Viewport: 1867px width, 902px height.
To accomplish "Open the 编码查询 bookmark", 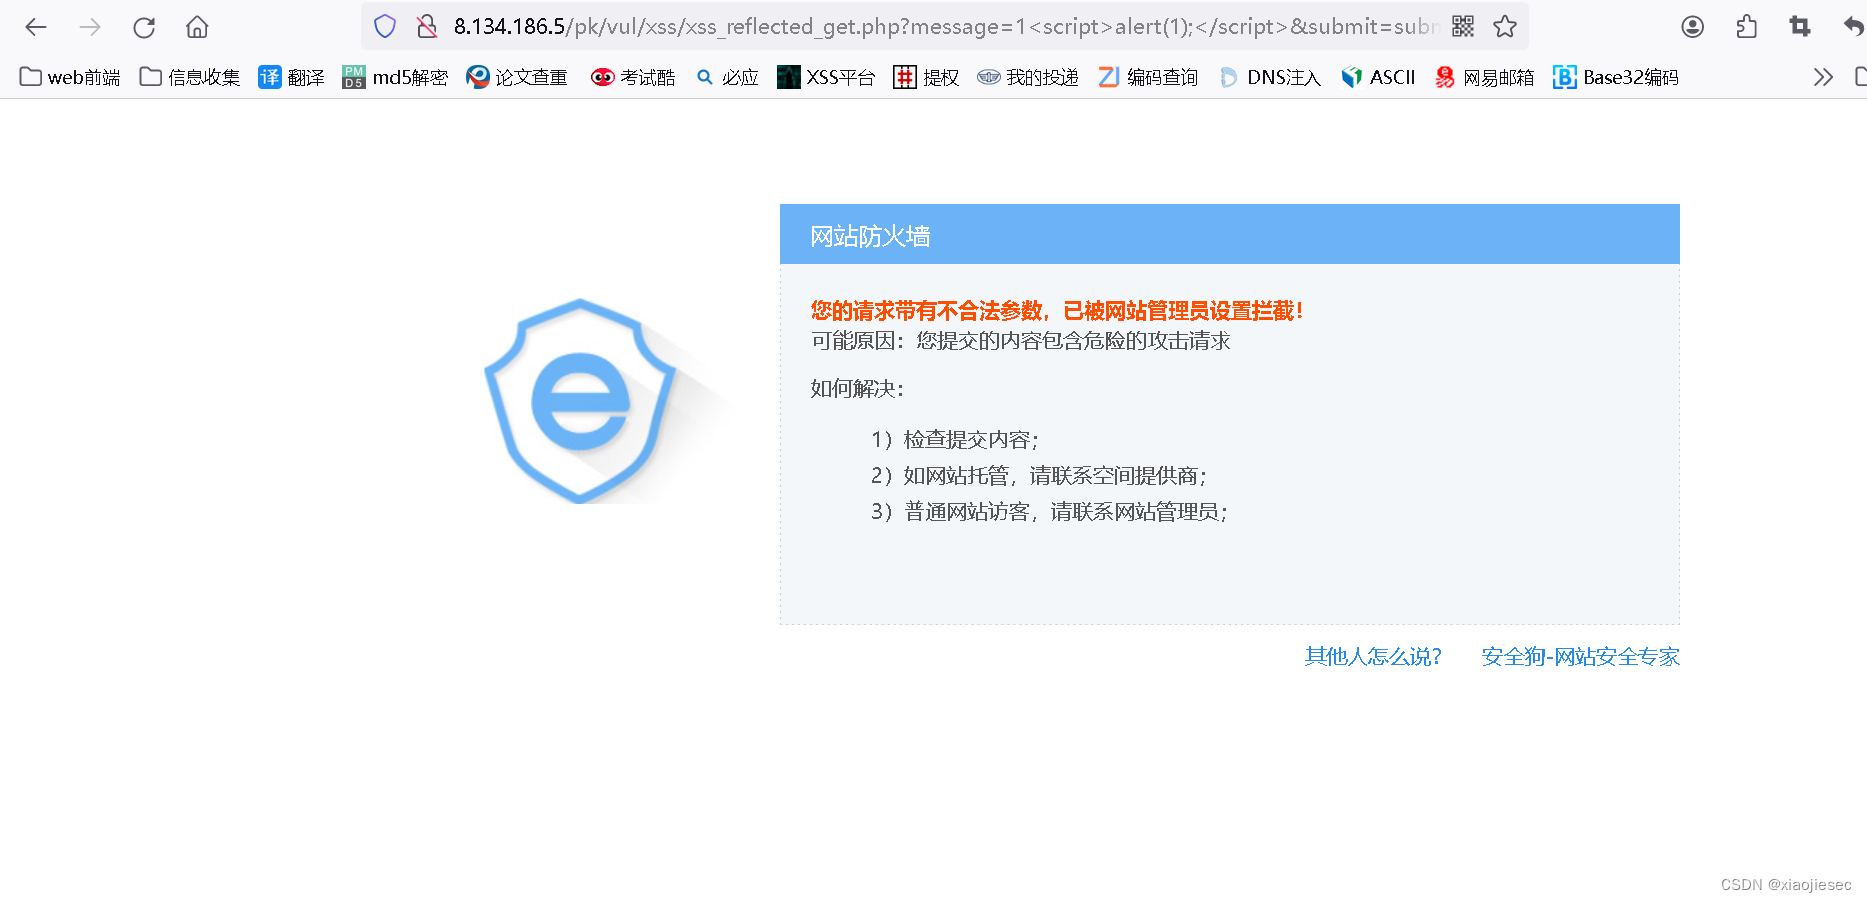I will point(1148,77).
